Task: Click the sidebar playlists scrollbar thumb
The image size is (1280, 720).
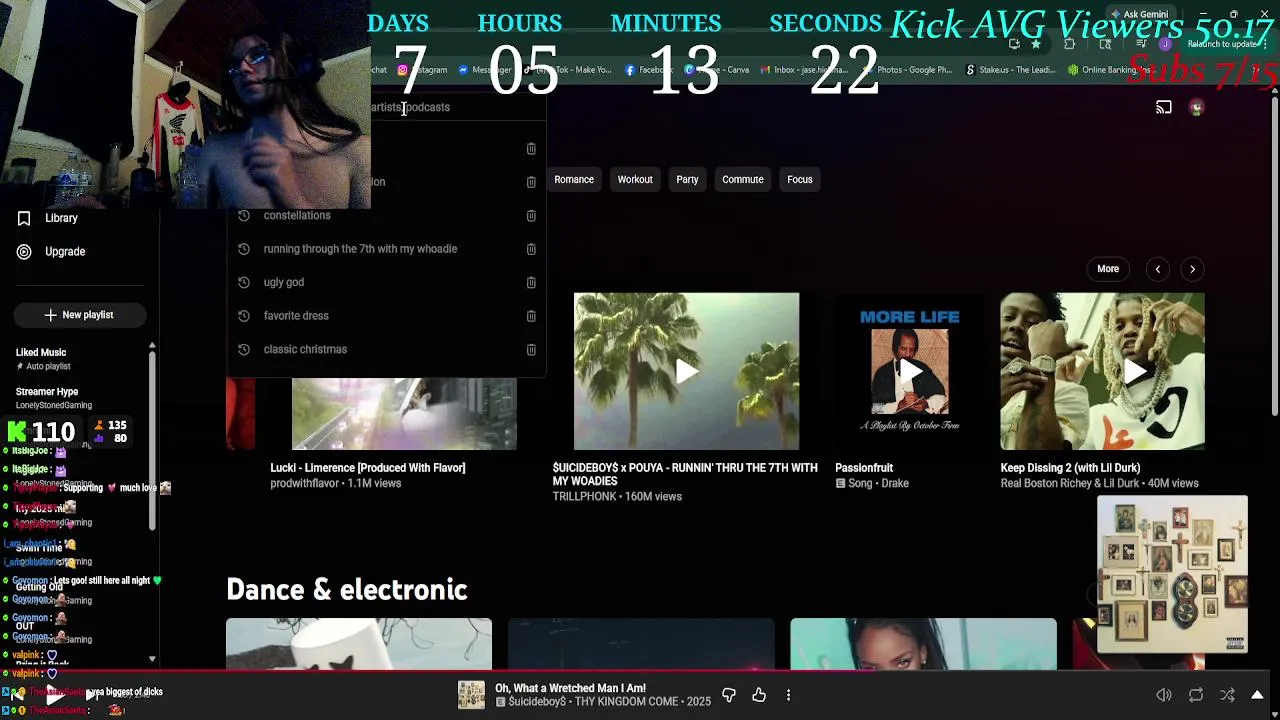Action: [x=152, y=440]
